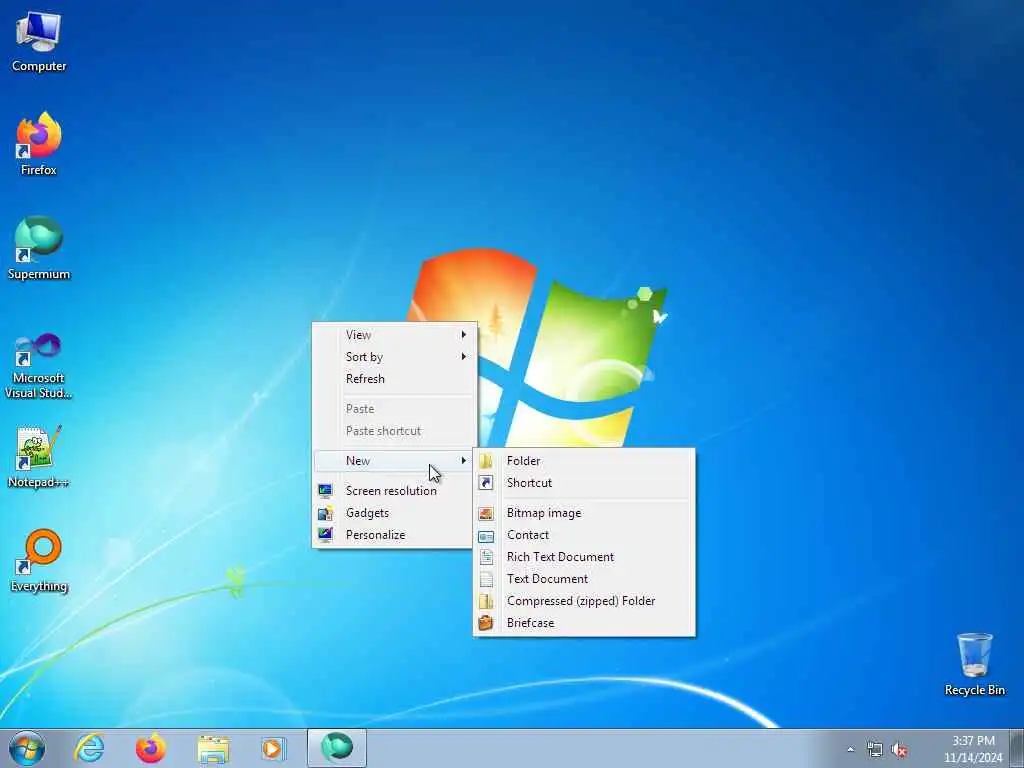Screen dimensions: 1024x768
Task: Launch Internet Explorer from the taskbar
Action: pos(89,748)
